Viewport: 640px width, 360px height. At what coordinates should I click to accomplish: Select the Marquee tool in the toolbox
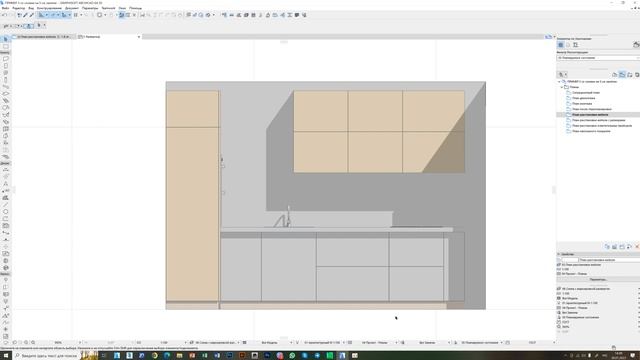(x=5, y=47)
